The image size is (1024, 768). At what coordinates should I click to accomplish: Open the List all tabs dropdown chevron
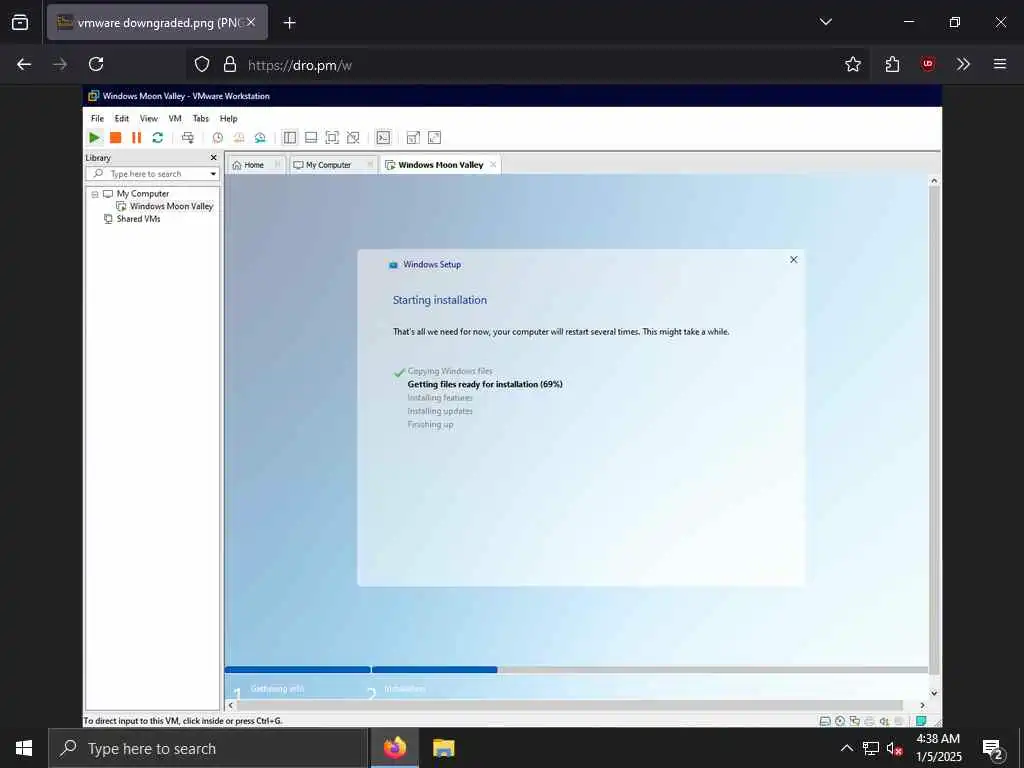pyautogui.click(x=825, y=22)
